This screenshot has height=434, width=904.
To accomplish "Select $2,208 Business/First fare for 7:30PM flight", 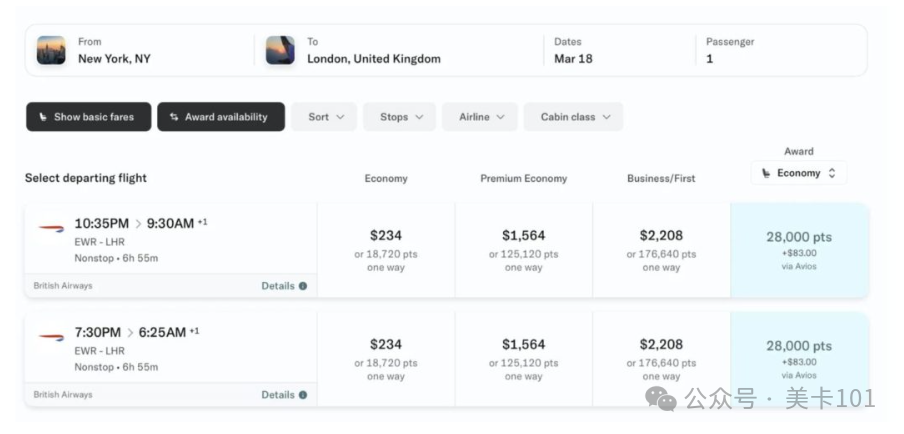I will tap(661, 359).
